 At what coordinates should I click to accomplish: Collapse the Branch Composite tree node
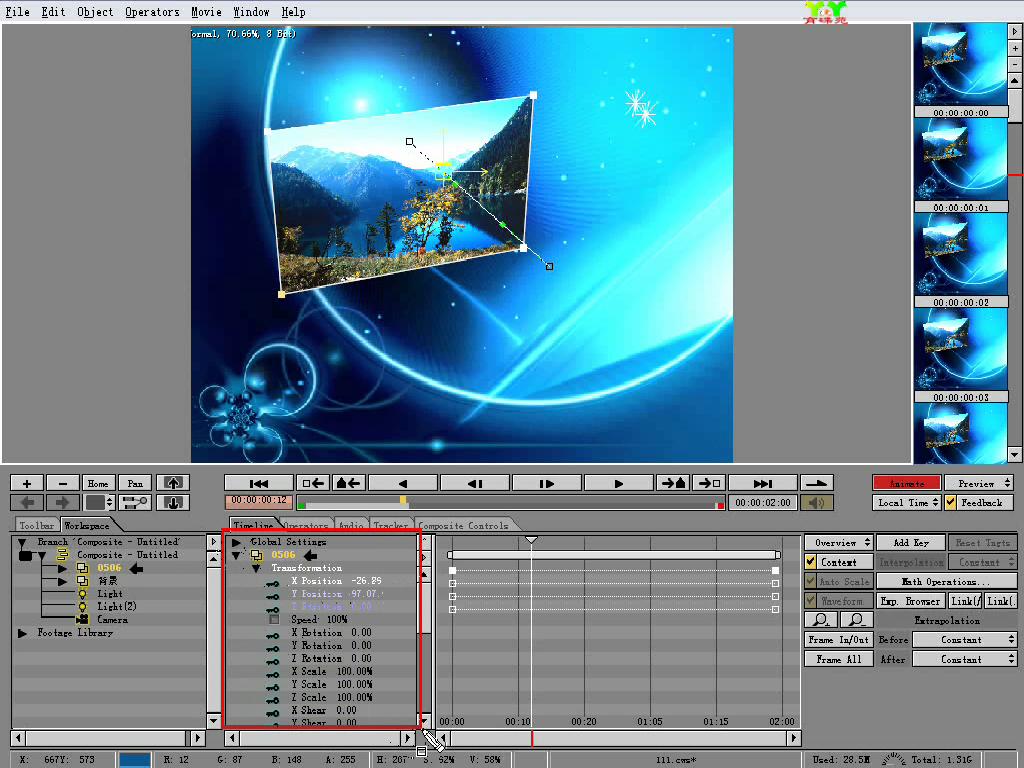22,542
